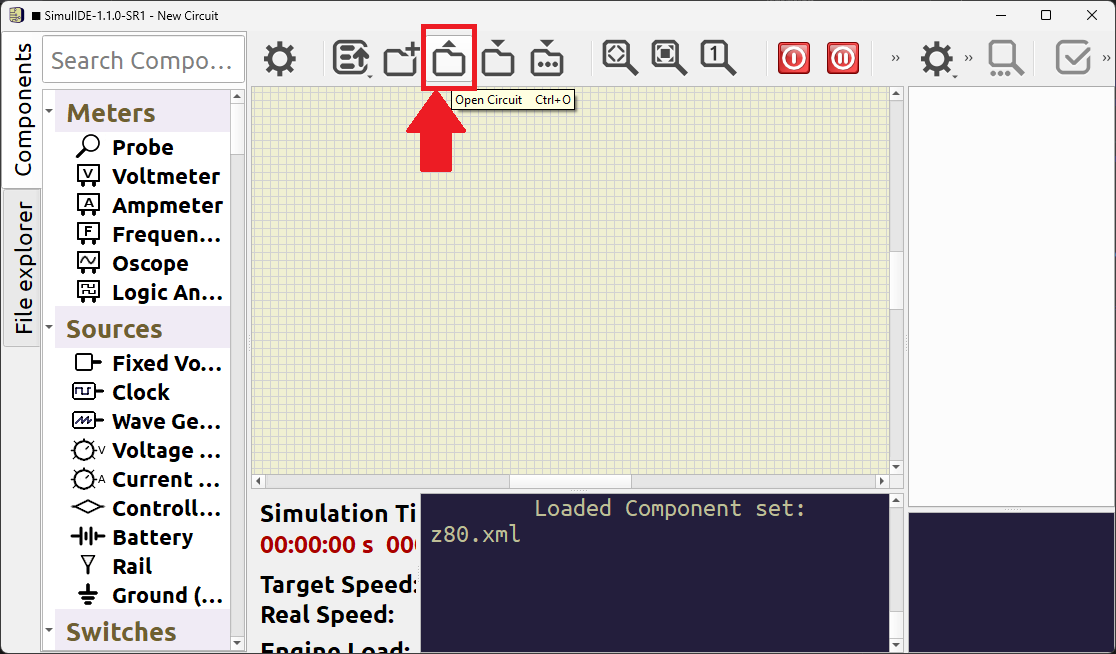Select the Components side tab
The image size is (1116, 654).
coord(23,108)
